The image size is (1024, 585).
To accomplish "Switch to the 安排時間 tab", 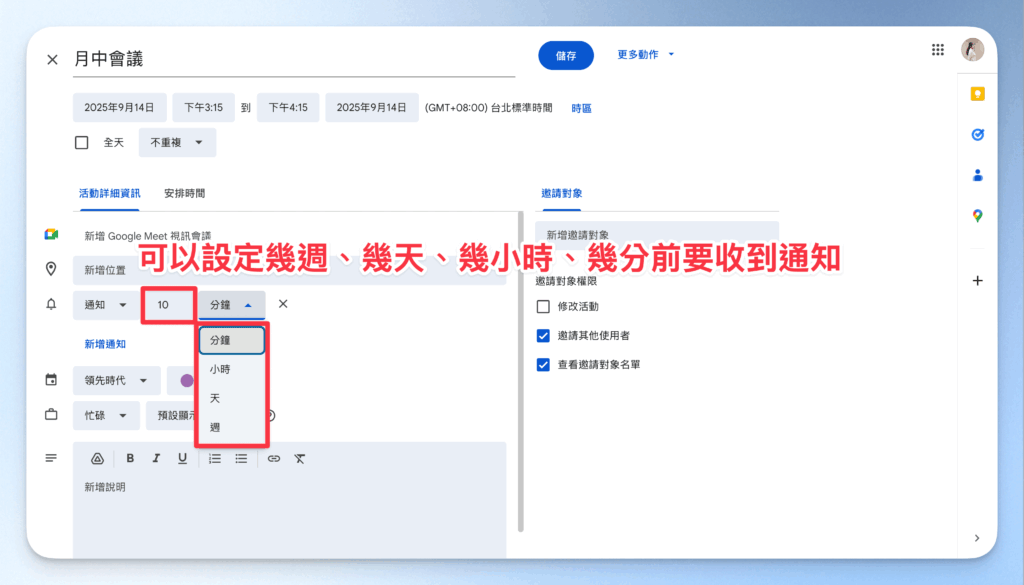I will point(185,193).
